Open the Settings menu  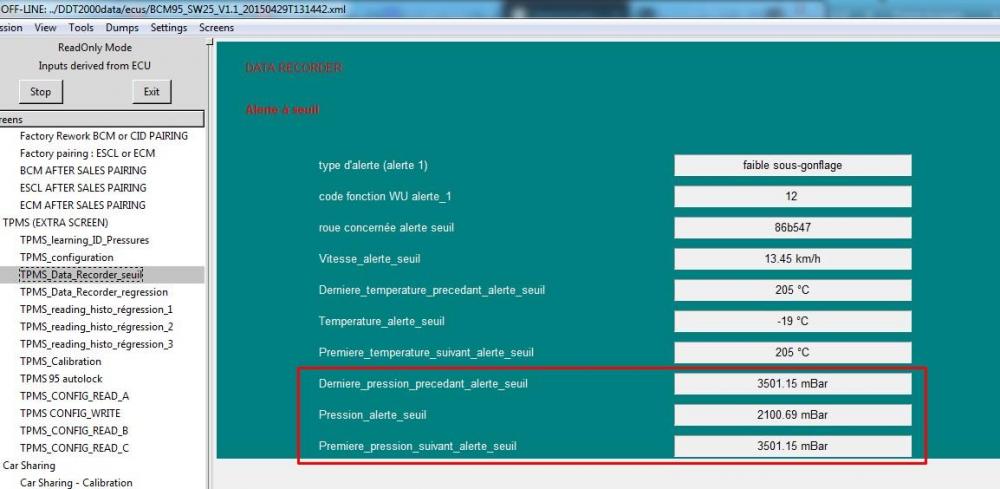[x=169, y=27]
